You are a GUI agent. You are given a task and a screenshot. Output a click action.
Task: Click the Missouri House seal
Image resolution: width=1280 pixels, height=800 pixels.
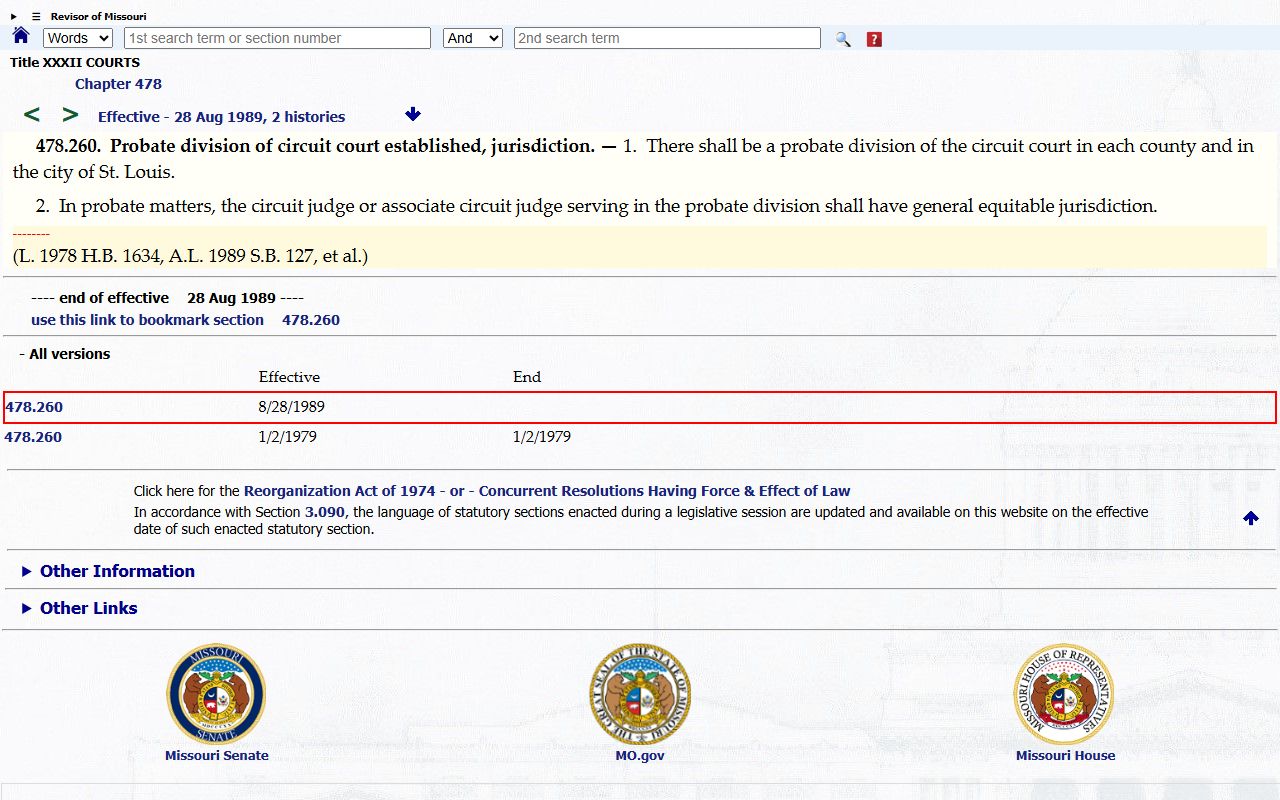point(1064,694)
